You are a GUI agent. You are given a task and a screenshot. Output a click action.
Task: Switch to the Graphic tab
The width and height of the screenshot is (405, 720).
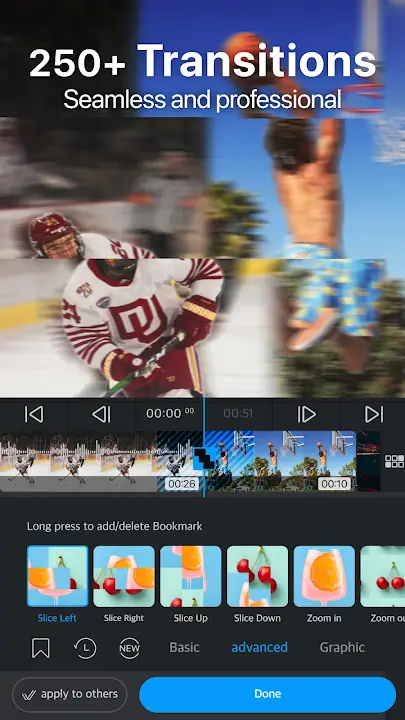(x=342, y=647)
